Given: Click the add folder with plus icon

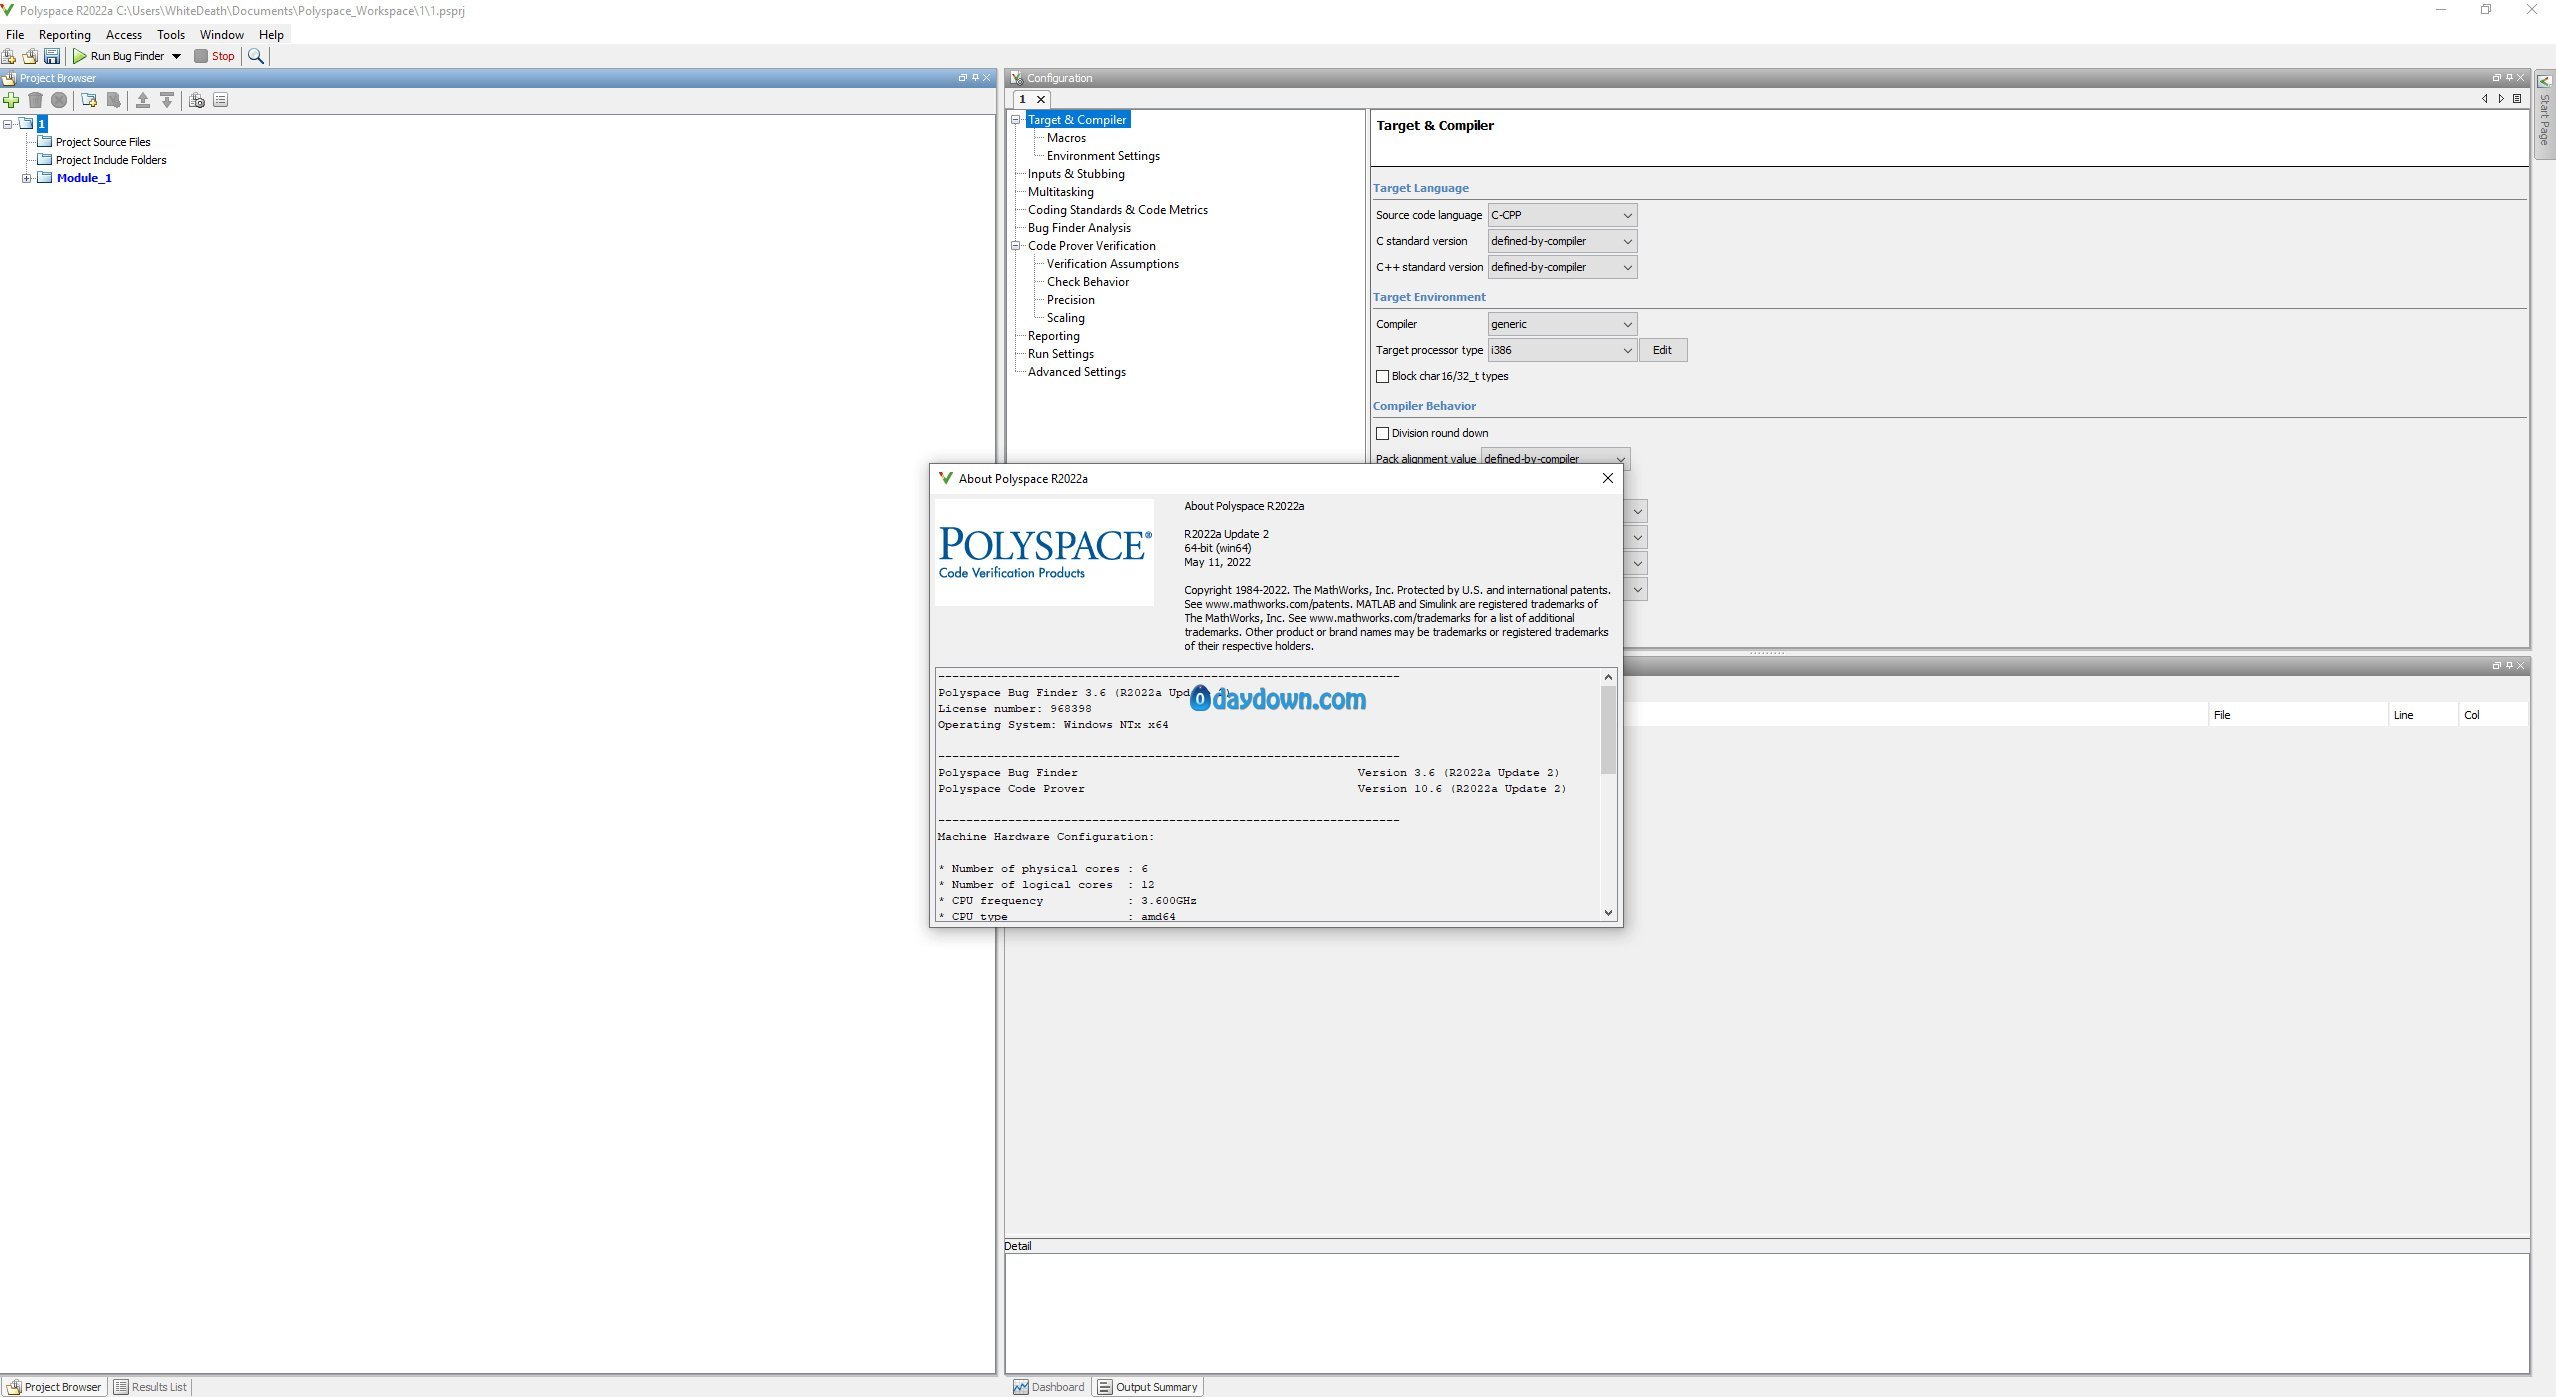Looking at the screenshot, I should click(x=89, y=100).
